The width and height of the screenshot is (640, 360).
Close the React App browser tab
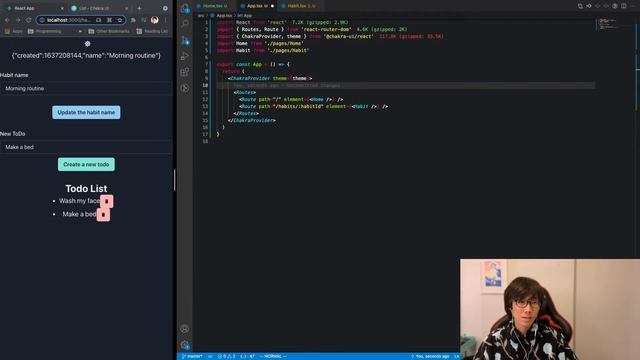62,8
